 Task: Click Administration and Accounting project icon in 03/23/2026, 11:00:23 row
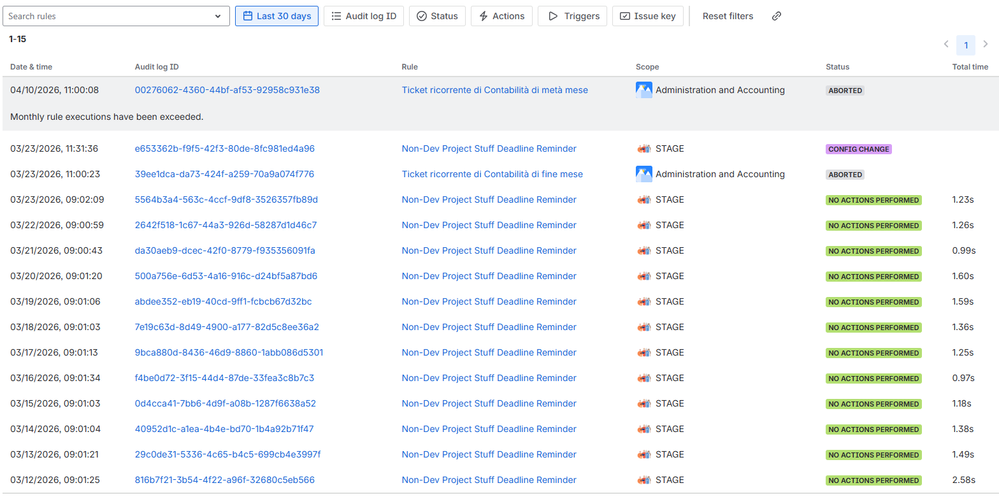pos(643,175)
